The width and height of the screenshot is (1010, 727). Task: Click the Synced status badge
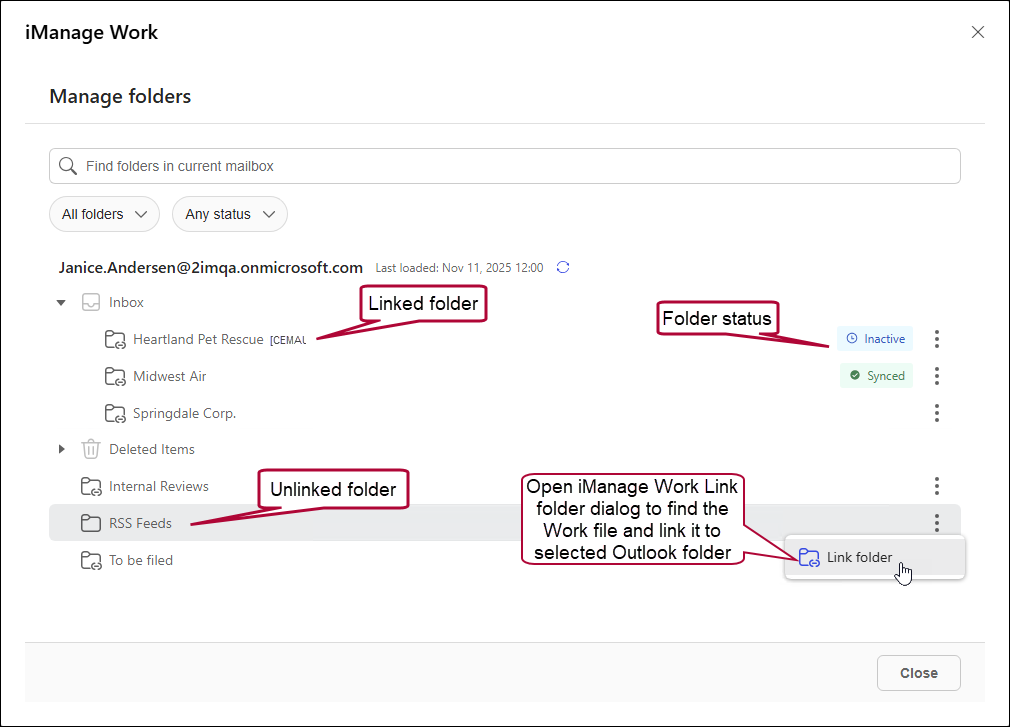(x=876, y=376)
